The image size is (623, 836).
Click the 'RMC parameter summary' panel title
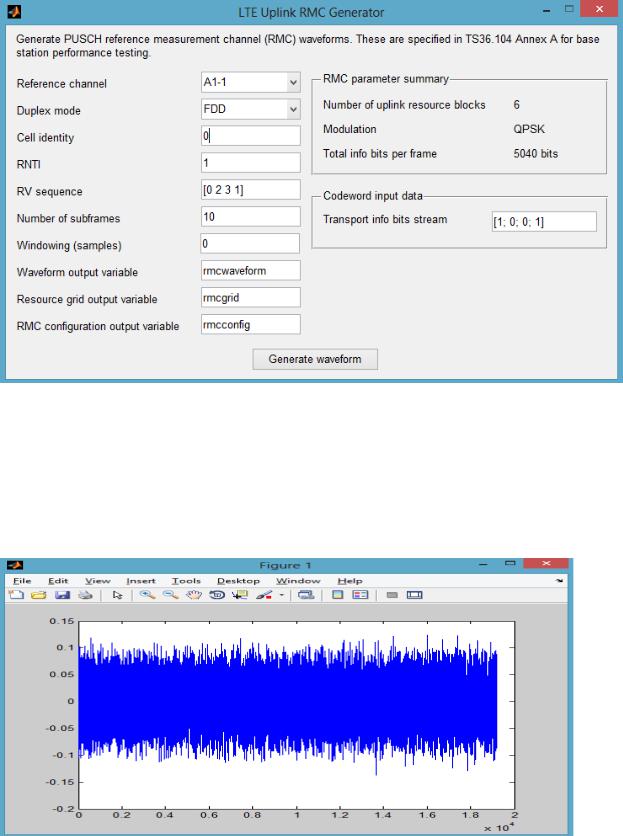click(x=386, y=79)
